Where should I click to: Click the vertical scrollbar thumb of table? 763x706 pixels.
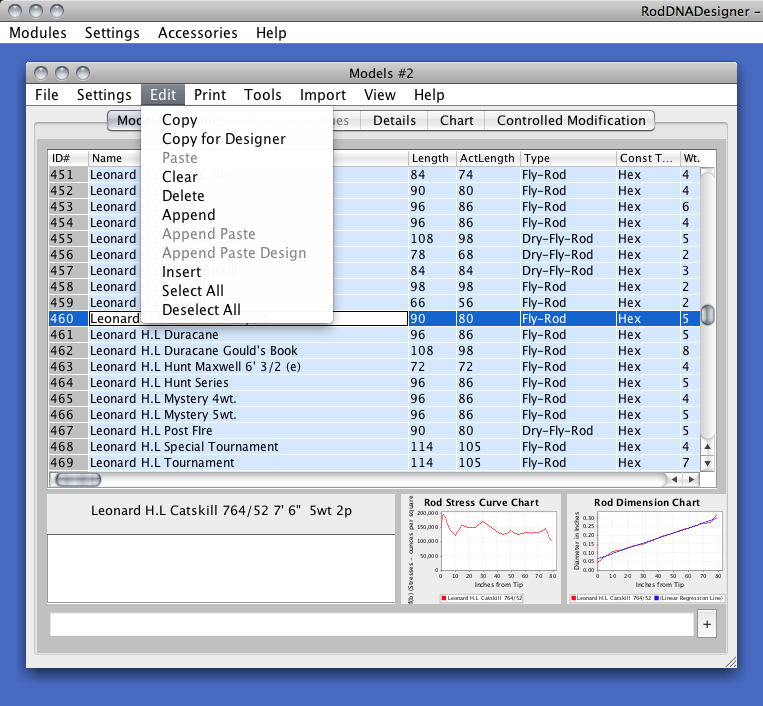point(708,315)
